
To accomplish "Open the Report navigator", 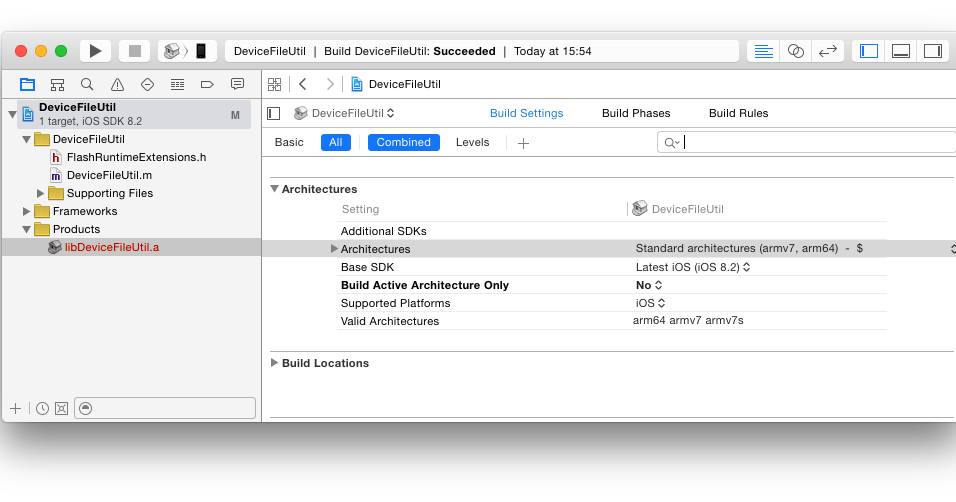I will [237, 84].
